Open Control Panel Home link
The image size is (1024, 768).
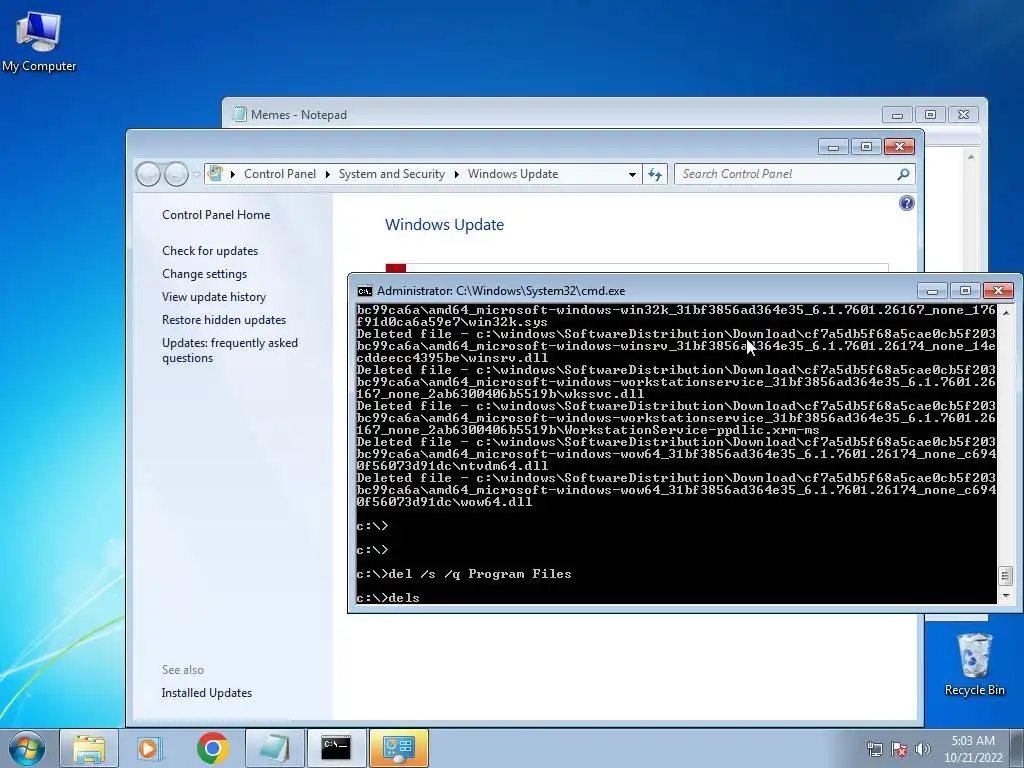(x=216, y=215)
